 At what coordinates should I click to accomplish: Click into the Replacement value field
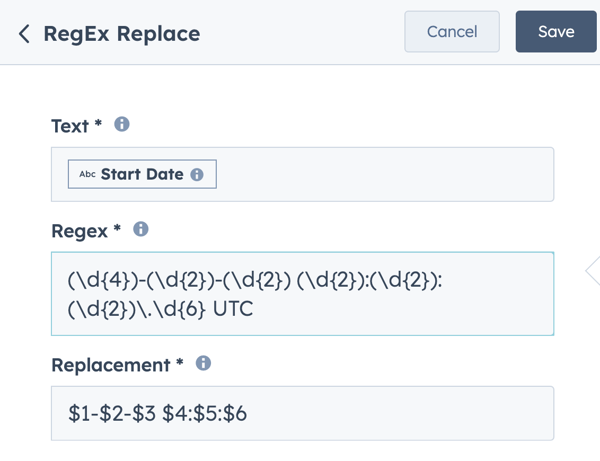coord(302,414)
